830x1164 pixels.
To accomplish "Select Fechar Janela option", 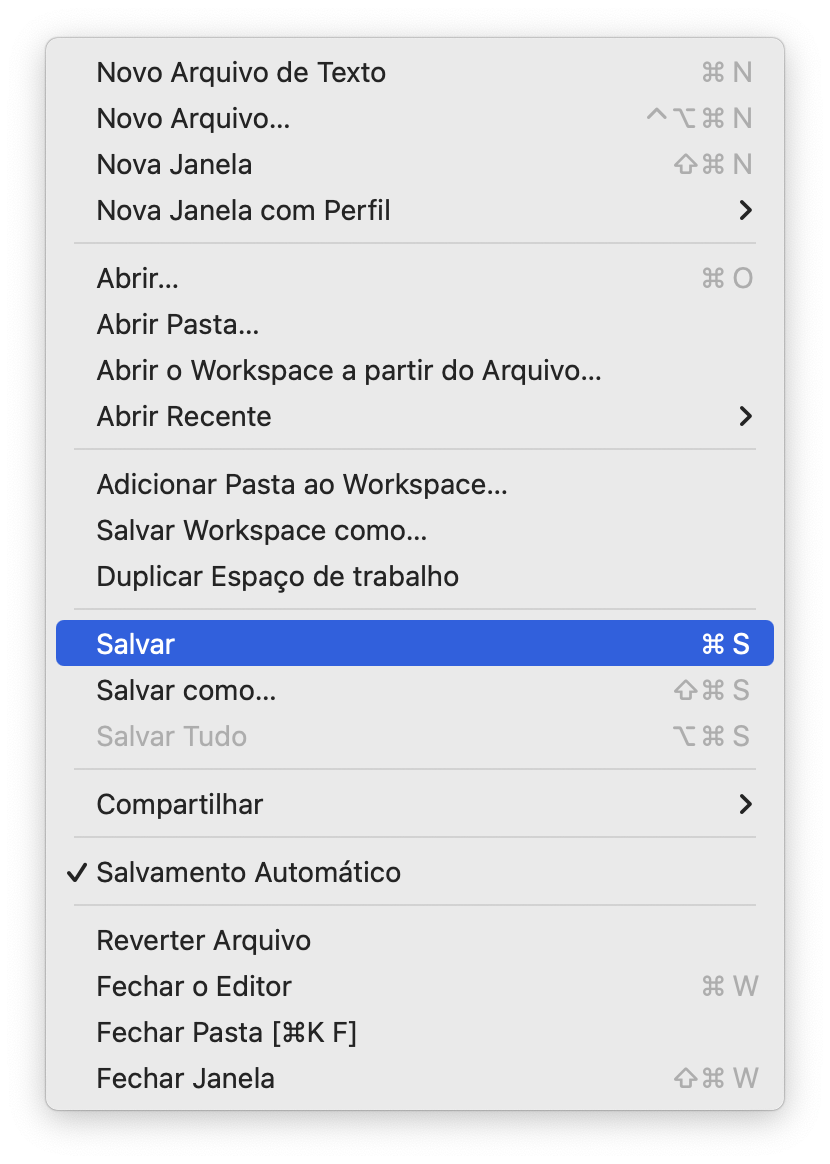I will click(x=186, y=1078).
